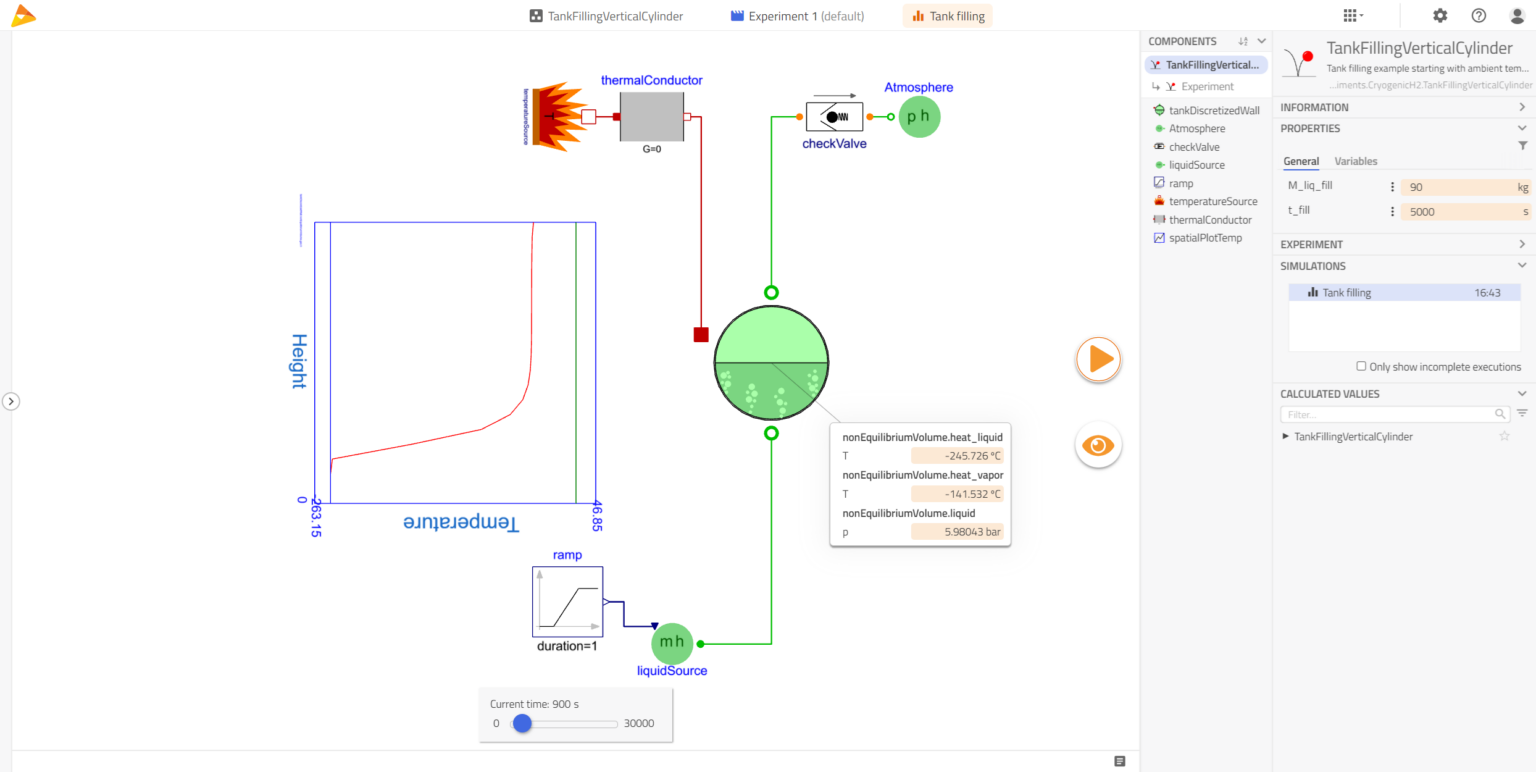
Task: Switch to the Variables tab
Action: pyautogui.click(x=1355, y=161)
